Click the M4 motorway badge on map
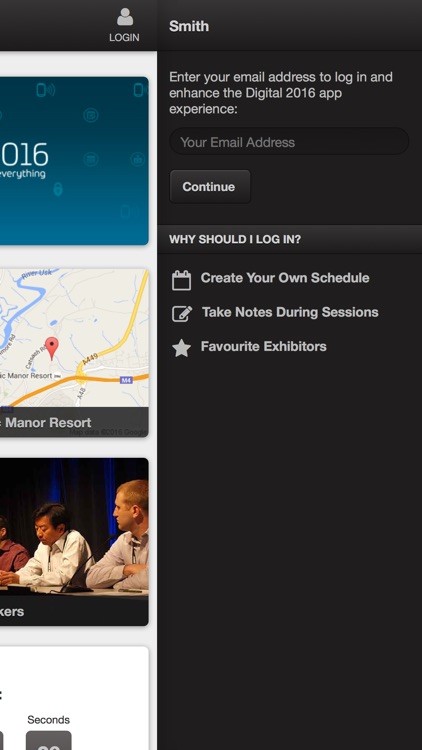The height and width of the screenshot is (750, 422). click(x=126, y=380)
